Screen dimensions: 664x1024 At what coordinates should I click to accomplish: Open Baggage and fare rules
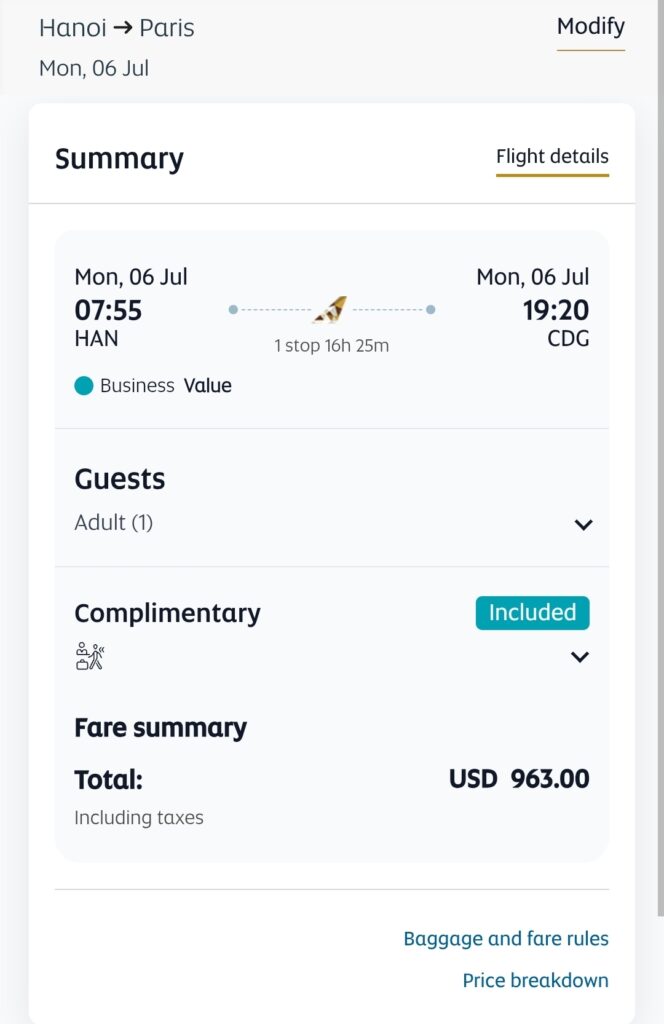point(505,939)
